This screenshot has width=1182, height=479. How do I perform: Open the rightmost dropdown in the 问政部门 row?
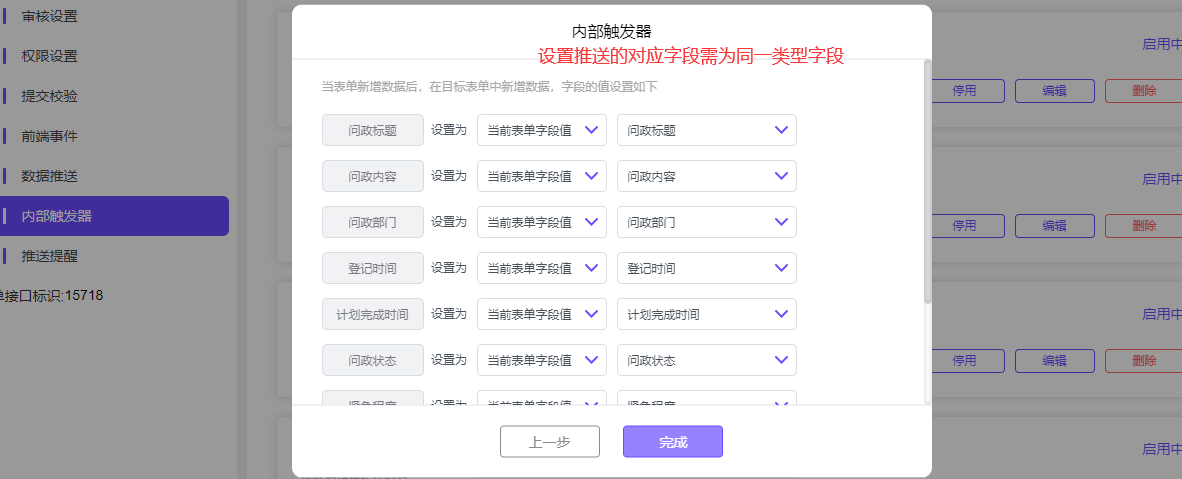(706, 222)
